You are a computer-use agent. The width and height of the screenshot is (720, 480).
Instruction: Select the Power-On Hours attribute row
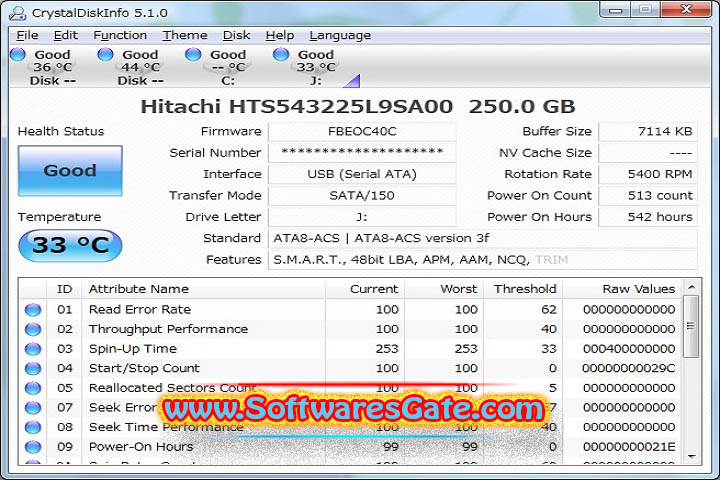tap(350, 446)
